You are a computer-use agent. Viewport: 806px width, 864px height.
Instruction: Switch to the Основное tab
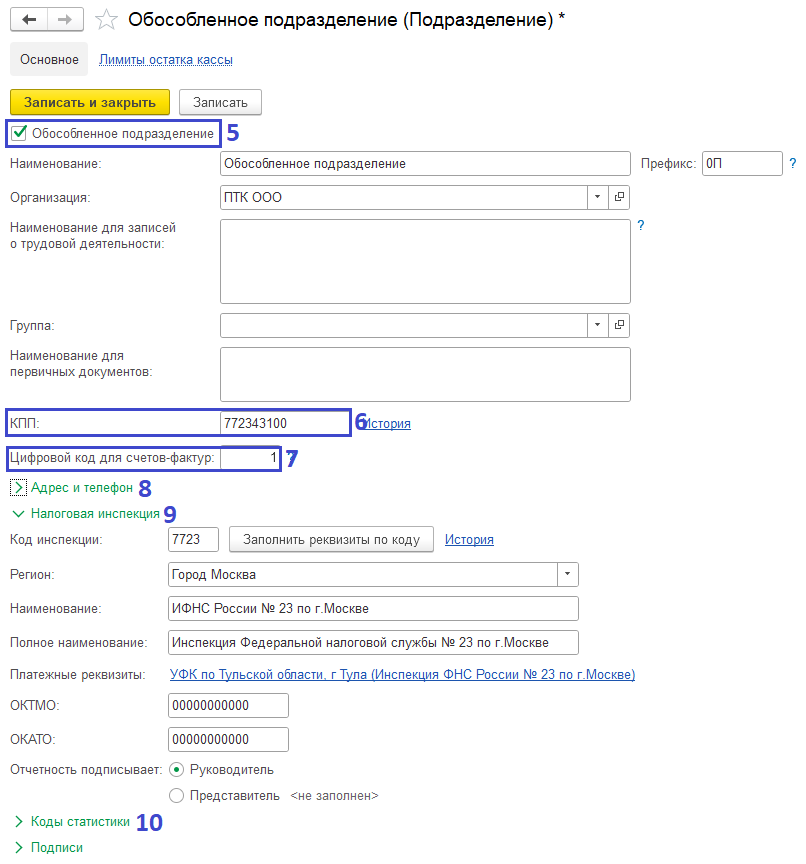click(49, 59)
